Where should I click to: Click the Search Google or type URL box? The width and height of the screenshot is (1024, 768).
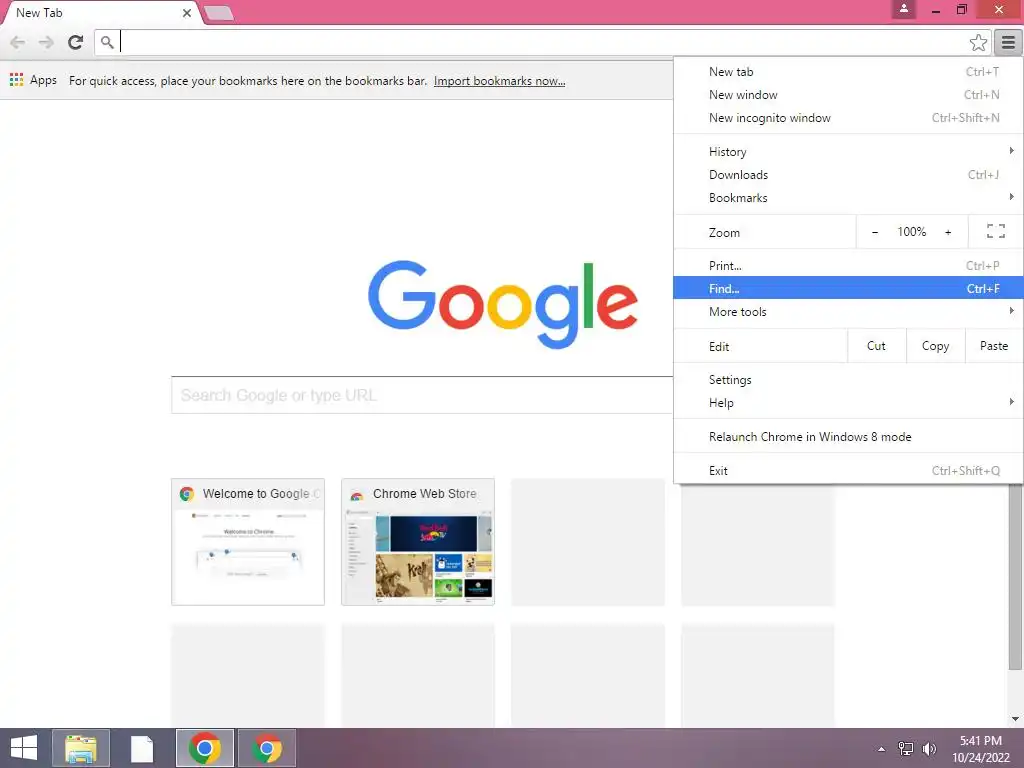(x=422, y=395)
